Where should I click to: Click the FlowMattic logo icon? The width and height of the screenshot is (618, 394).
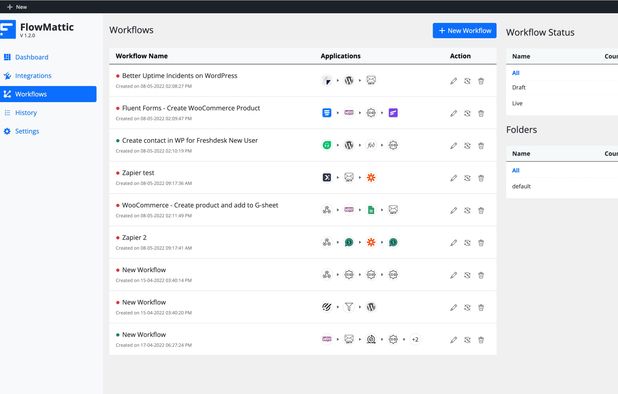(x=7, y=30)
